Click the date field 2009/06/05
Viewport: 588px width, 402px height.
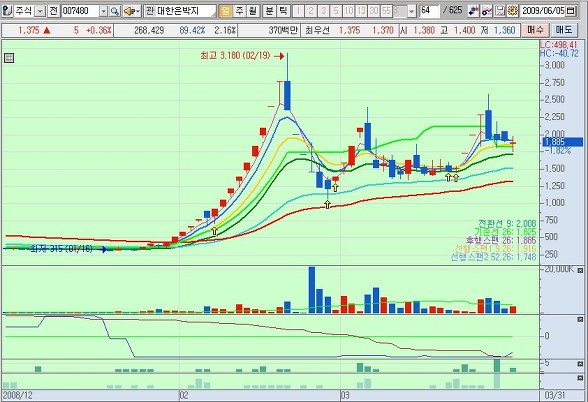click(x=543, y=11)
